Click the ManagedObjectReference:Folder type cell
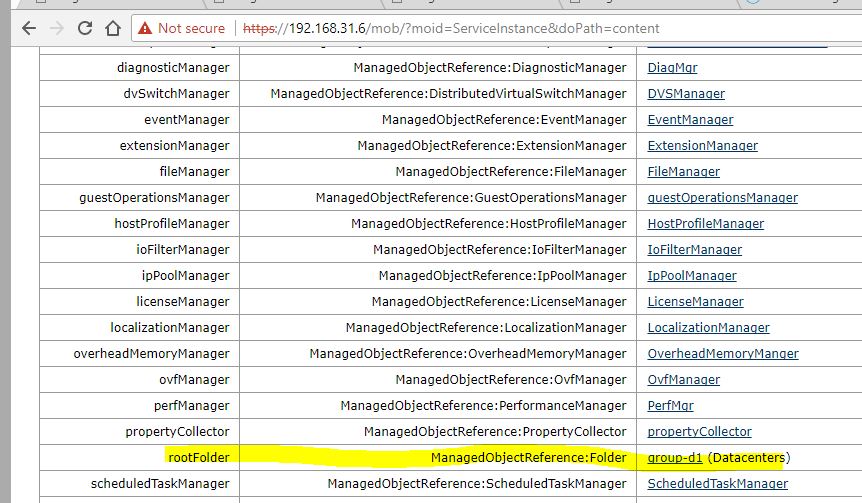 point(438,457)
